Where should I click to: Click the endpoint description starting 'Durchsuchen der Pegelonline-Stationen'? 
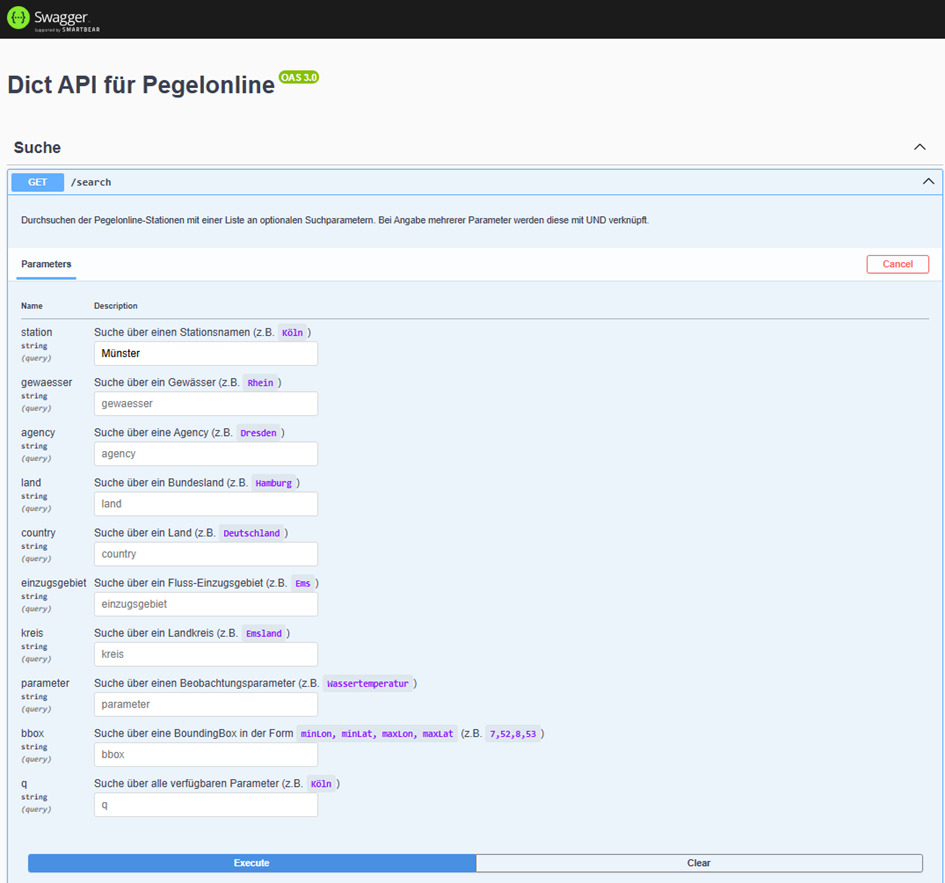click(x=335, y=220)
